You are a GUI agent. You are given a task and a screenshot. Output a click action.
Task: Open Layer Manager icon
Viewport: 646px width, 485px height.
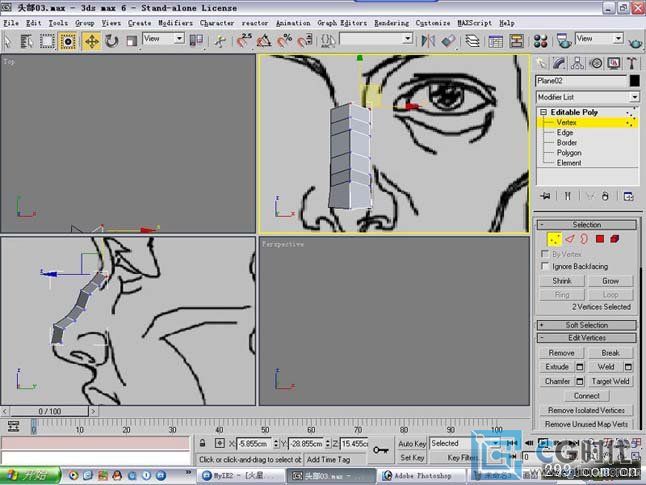tap(473, 41)
